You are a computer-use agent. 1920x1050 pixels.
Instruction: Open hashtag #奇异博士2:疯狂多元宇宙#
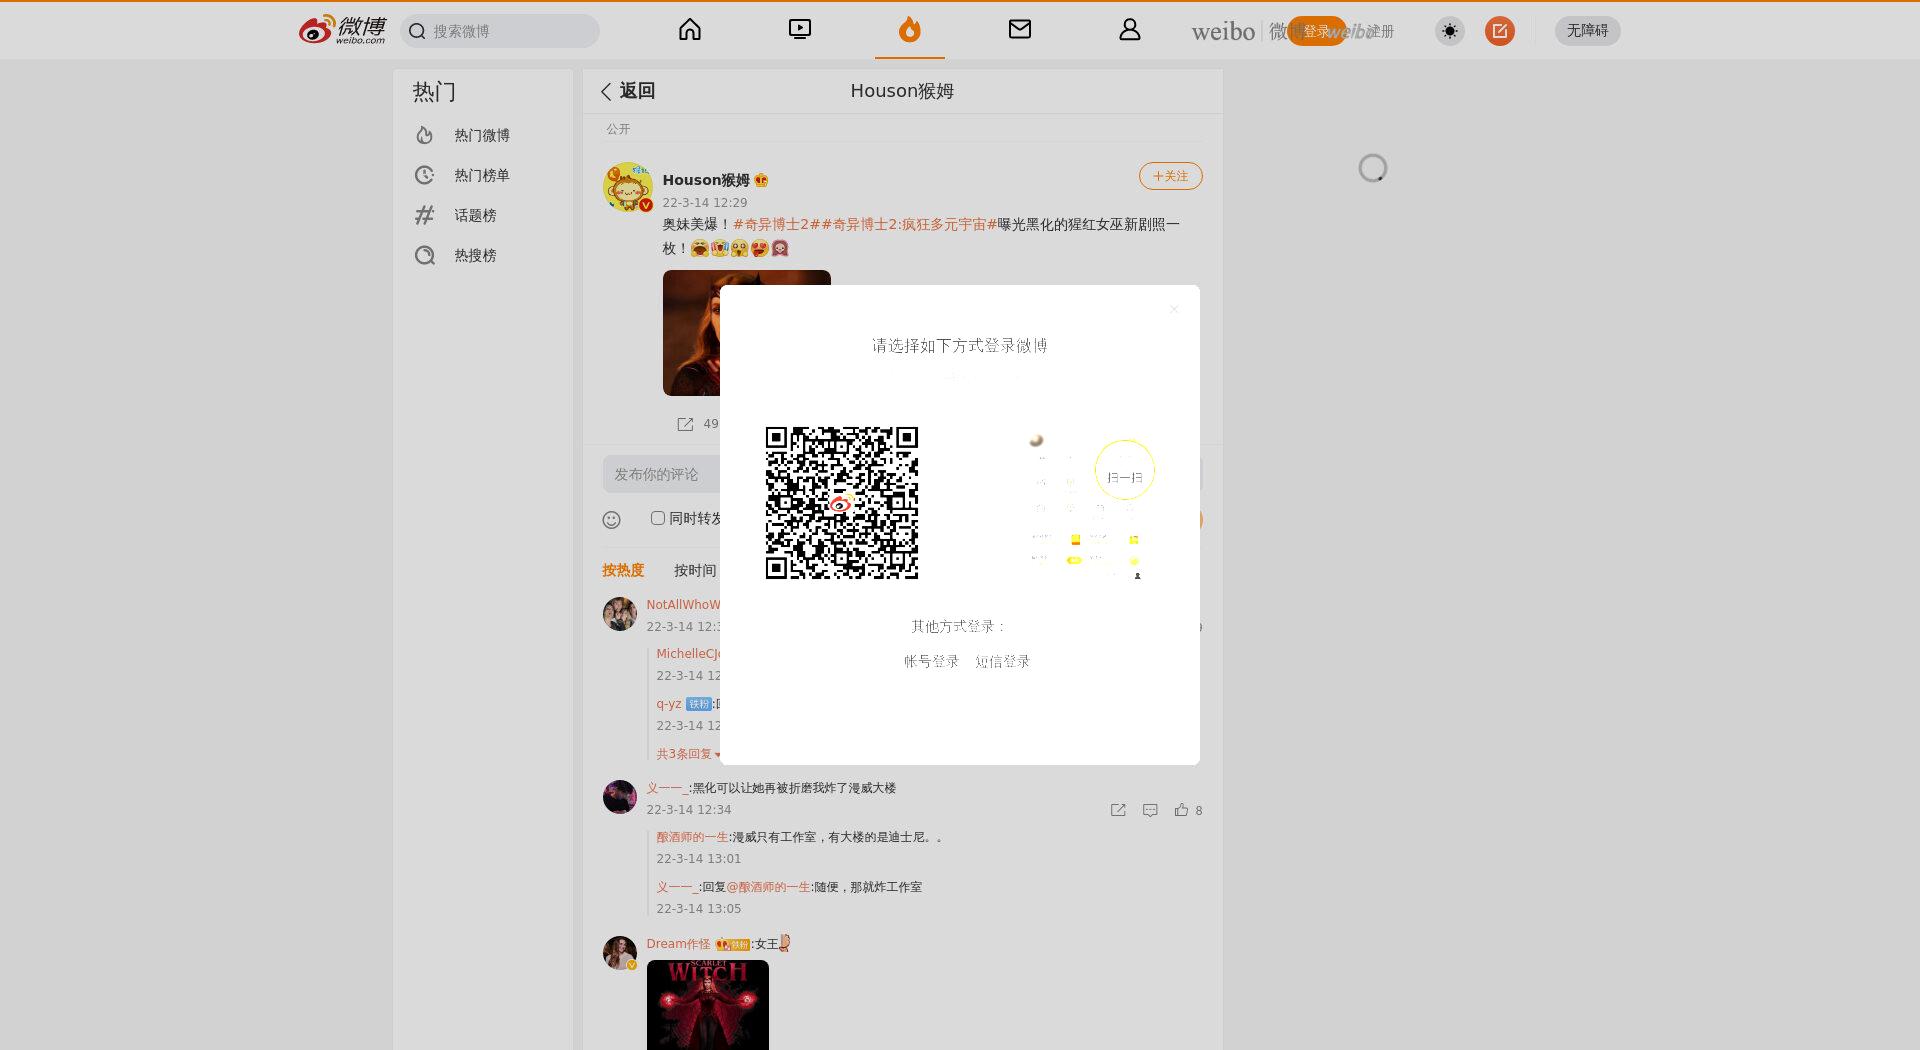click(909, 224)
